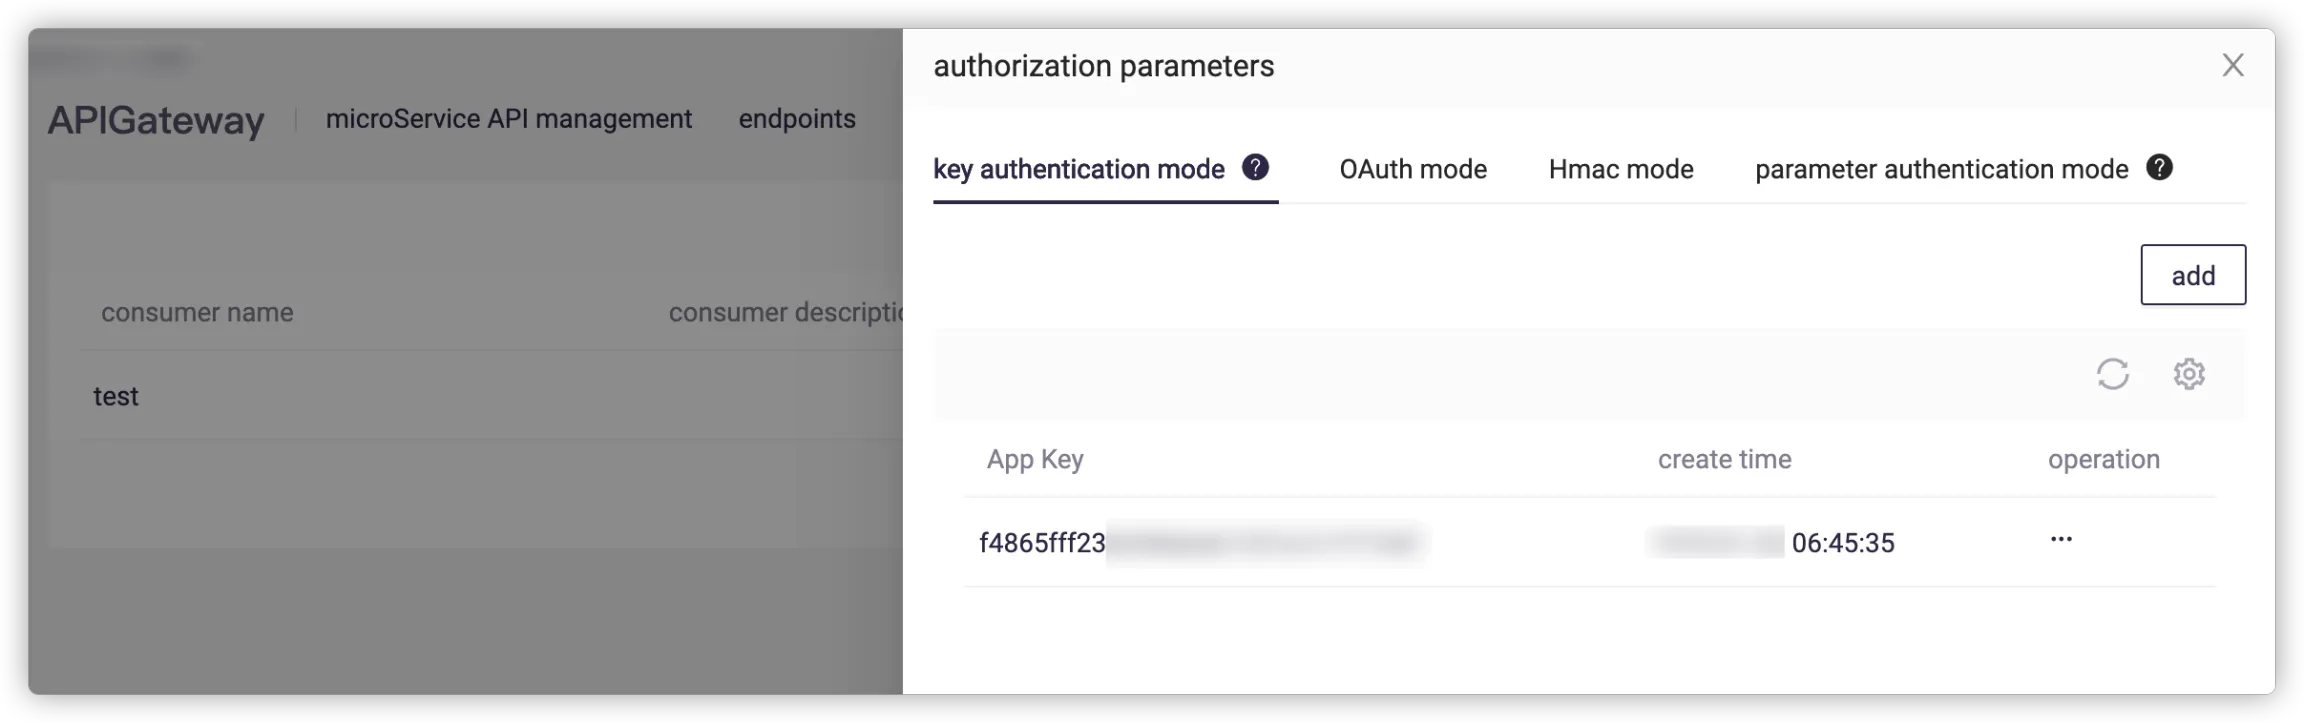This screenshot has width=2304, height=723.
Task: Click the App Key value f4865fff23
Action: tap(1042, 543)
